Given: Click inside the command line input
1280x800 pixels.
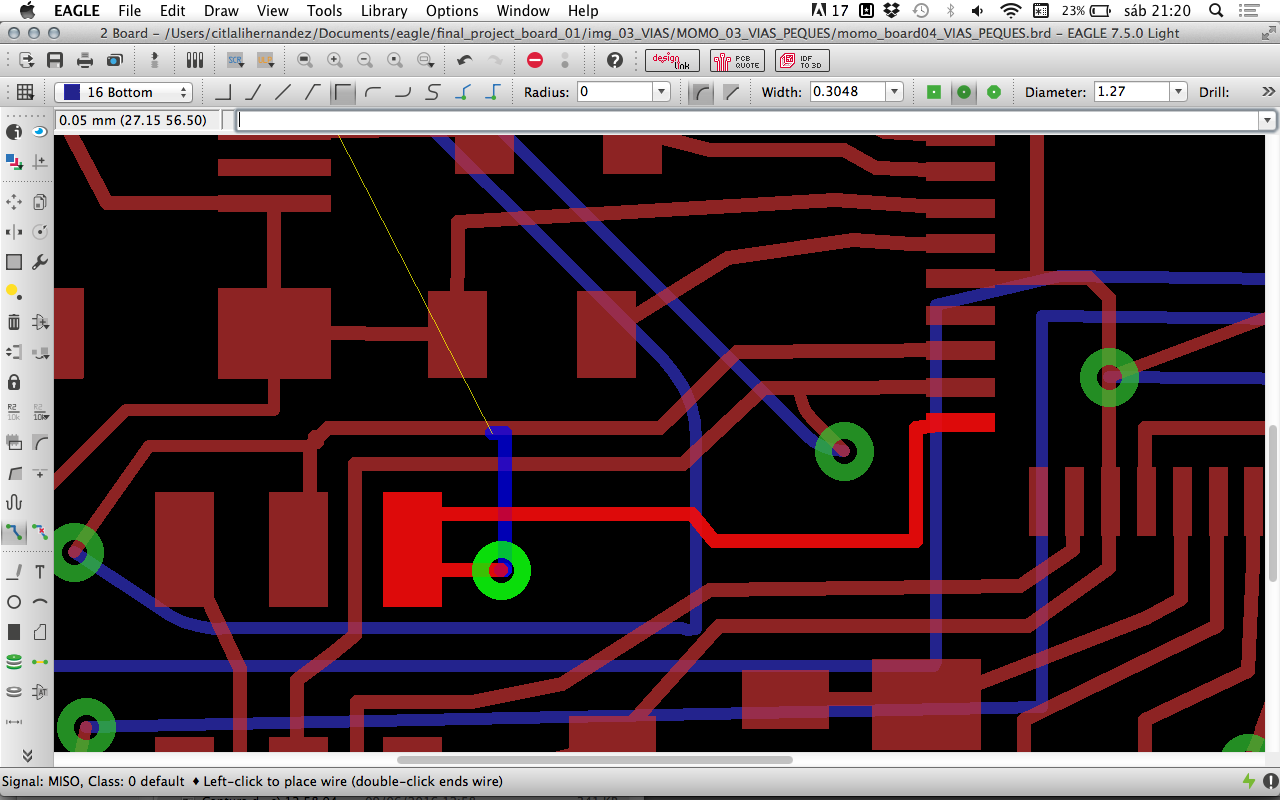Looking at the screenshot, I should click(748, 120).
